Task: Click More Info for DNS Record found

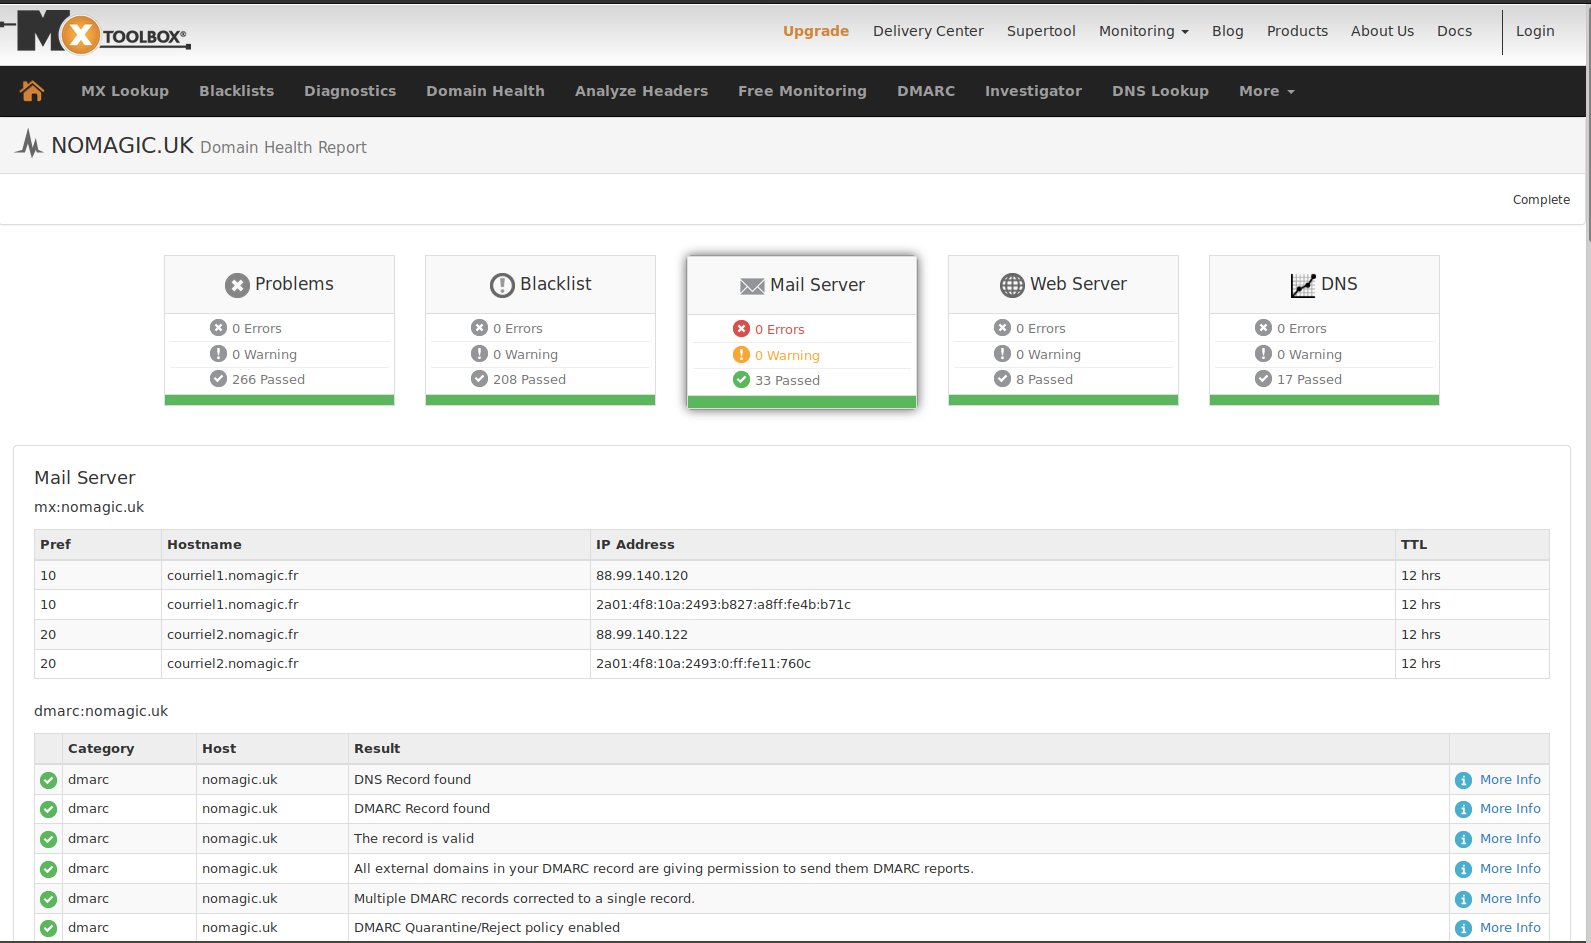Action: (1510, 780)
